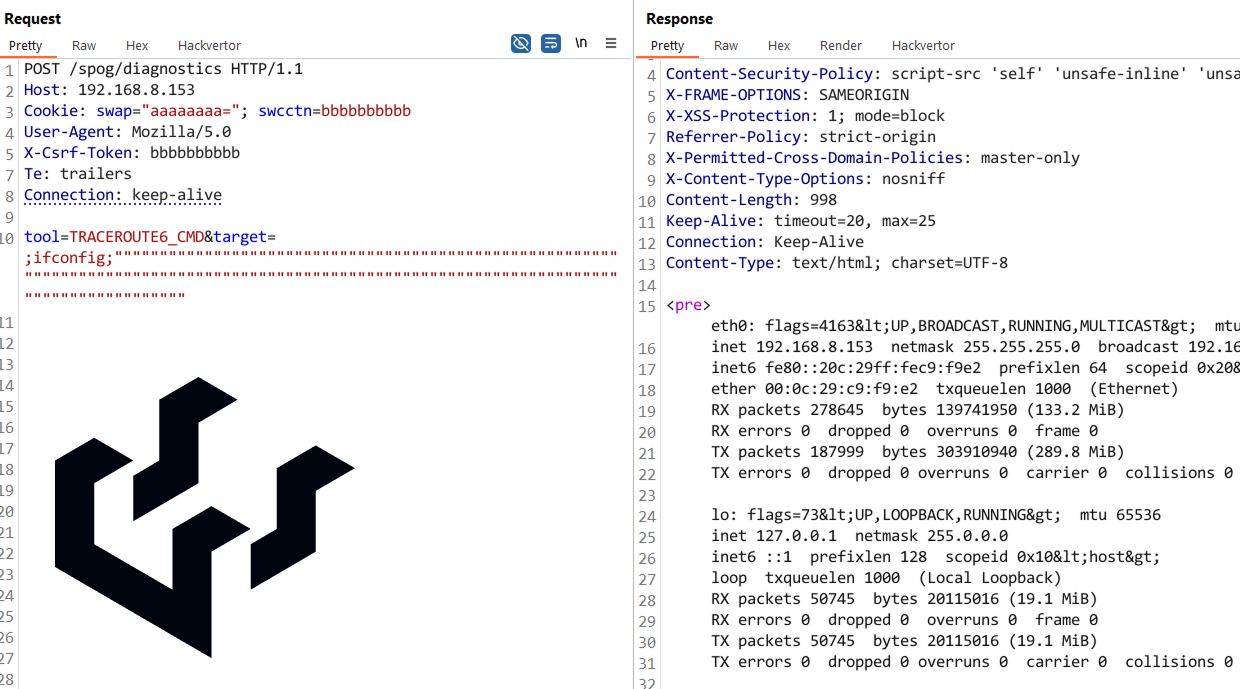The width and height of the screenshot is (1240, 689).
Task: Click the 'eth0: flags=4163' output line
Action: 975,326
